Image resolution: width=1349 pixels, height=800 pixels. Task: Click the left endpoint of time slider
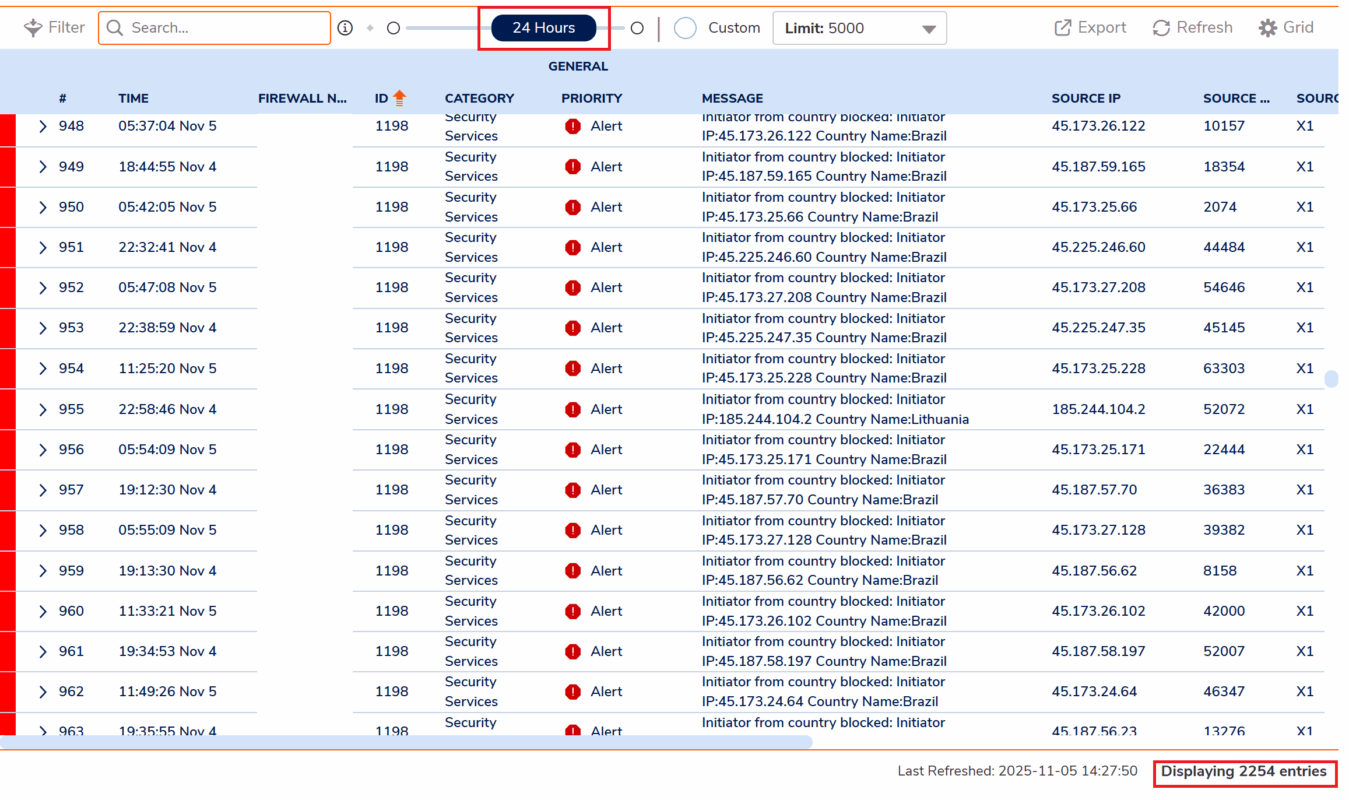tap(393, 28)
